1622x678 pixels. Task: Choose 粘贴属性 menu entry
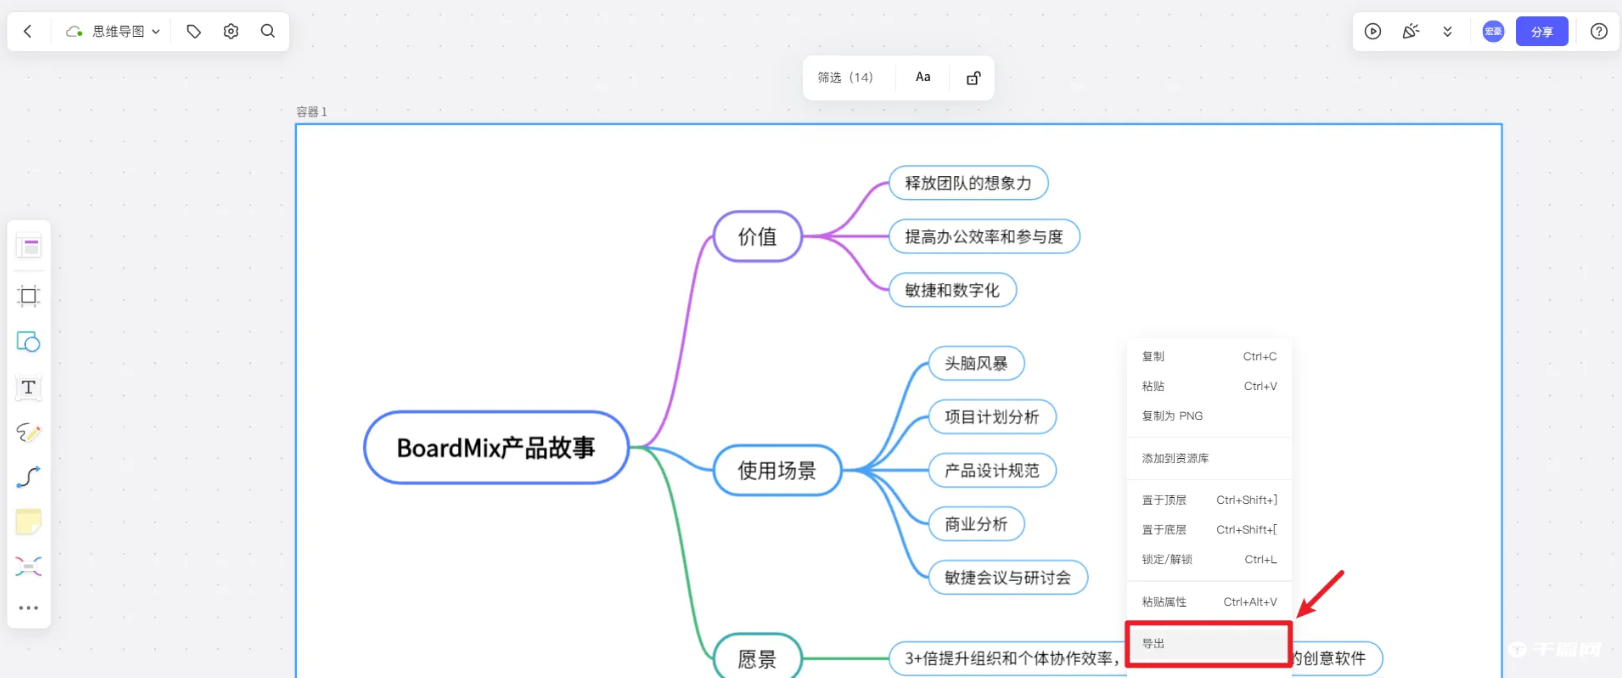(1209, 602)
